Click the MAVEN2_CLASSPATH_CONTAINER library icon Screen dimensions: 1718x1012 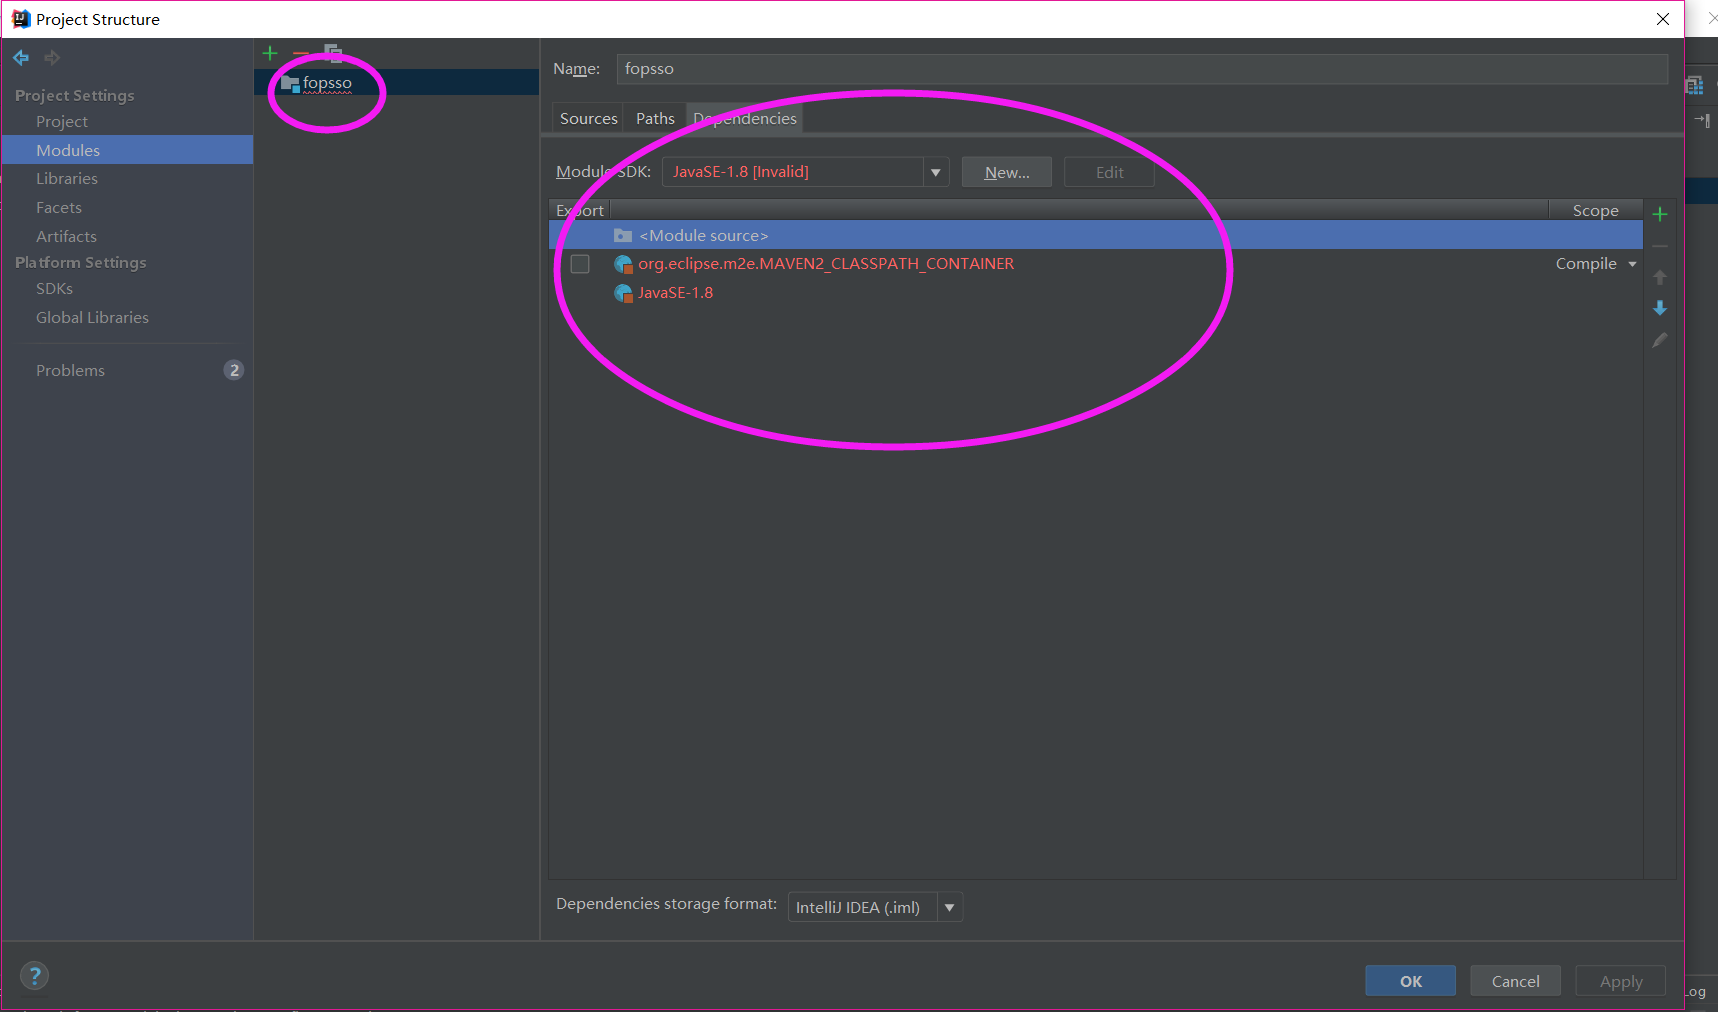(623, 264)
